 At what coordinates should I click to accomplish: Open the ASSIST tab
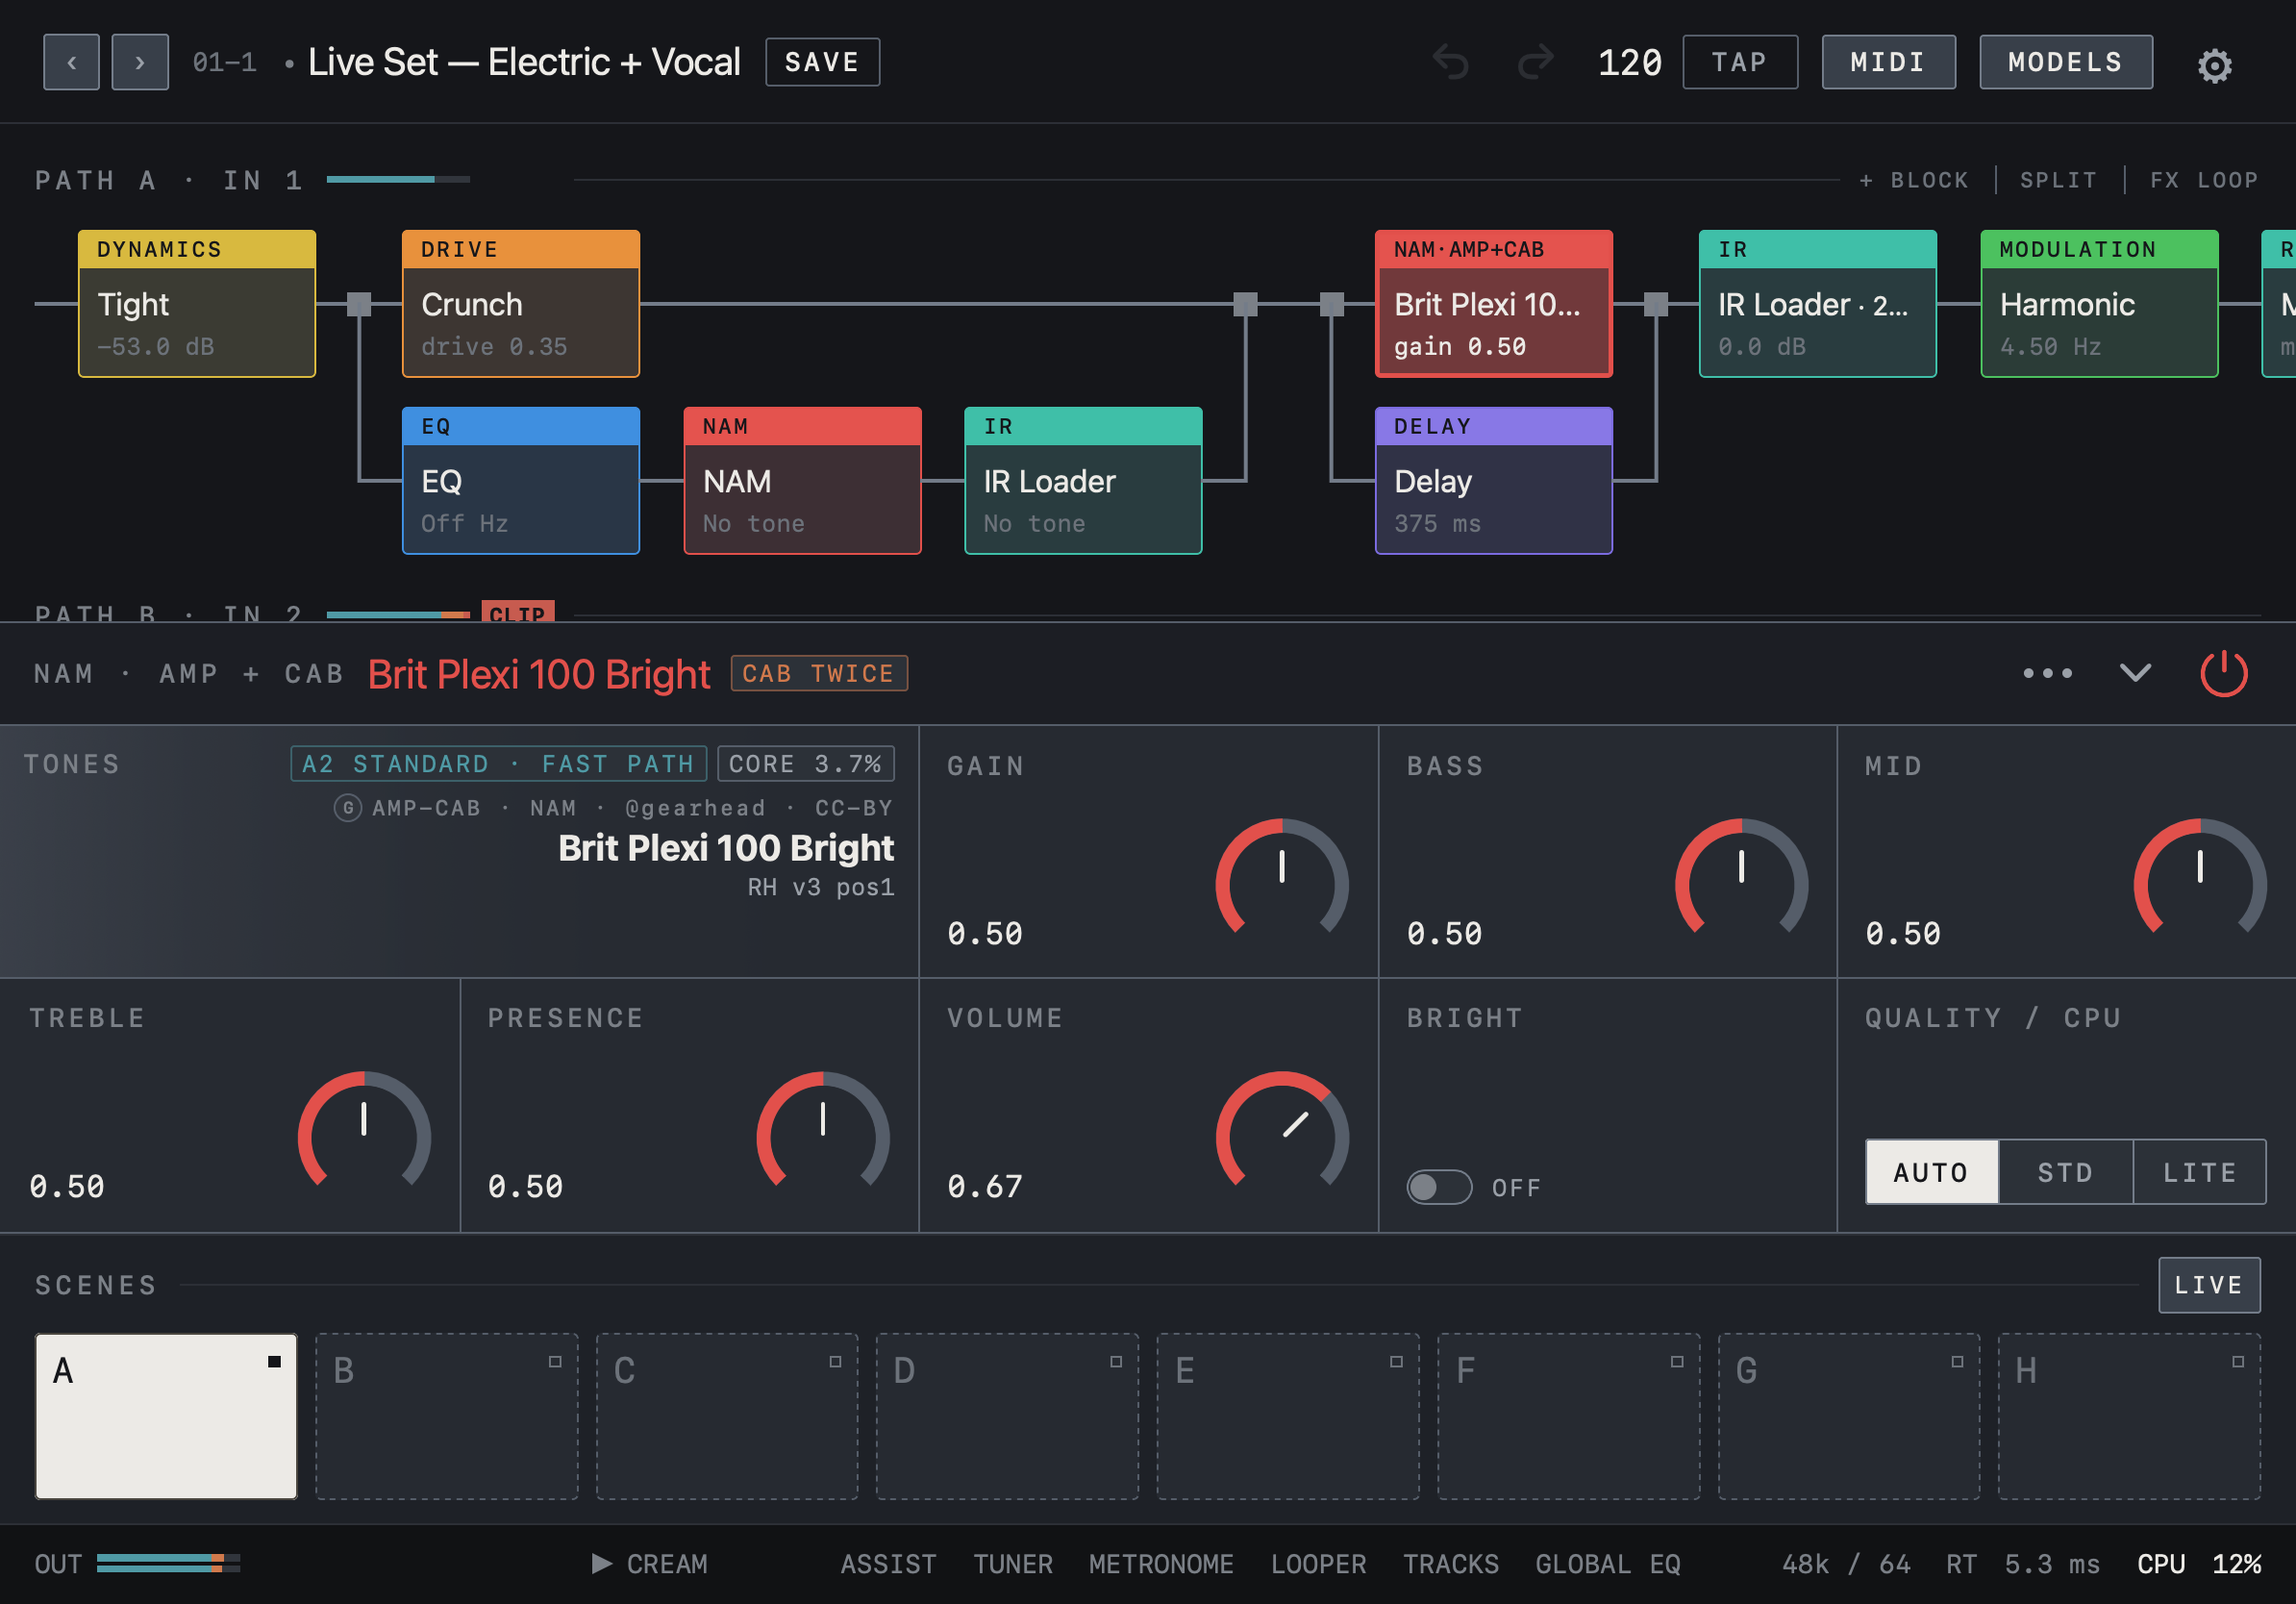888,1564
